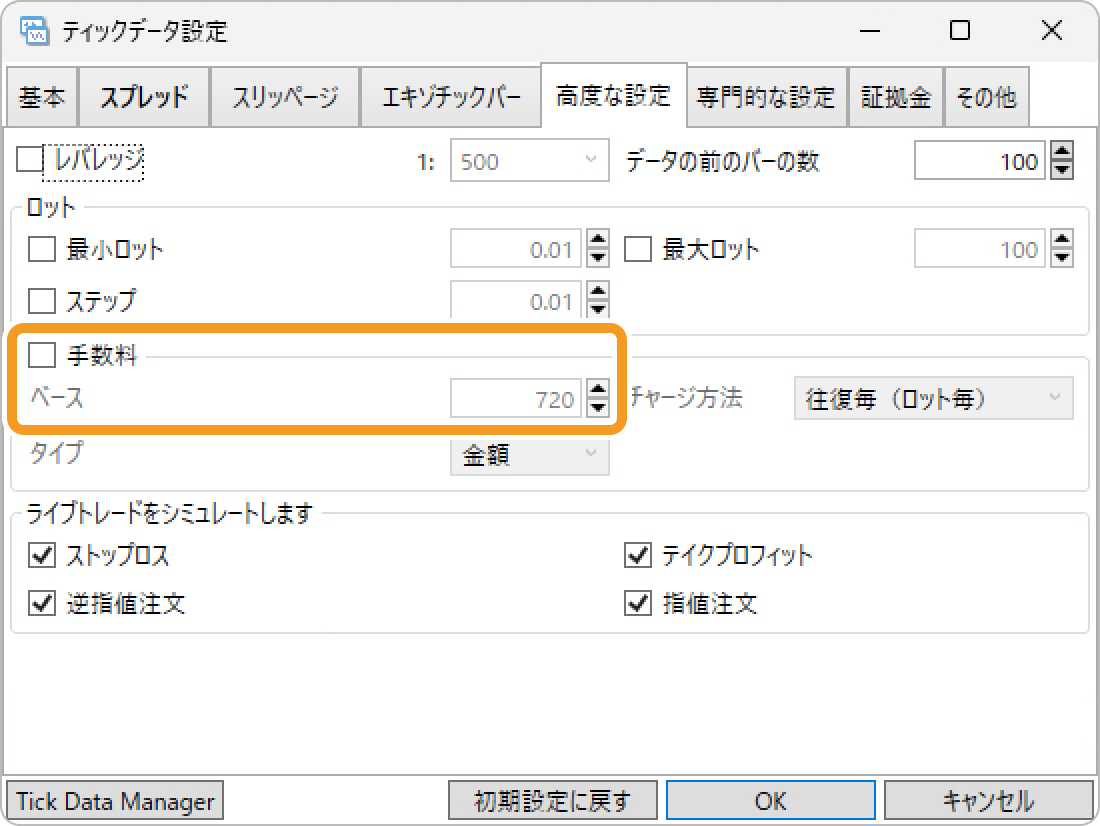
Task: Click the ステップ 0.01 value field
Action: click(x=516, y=300)
